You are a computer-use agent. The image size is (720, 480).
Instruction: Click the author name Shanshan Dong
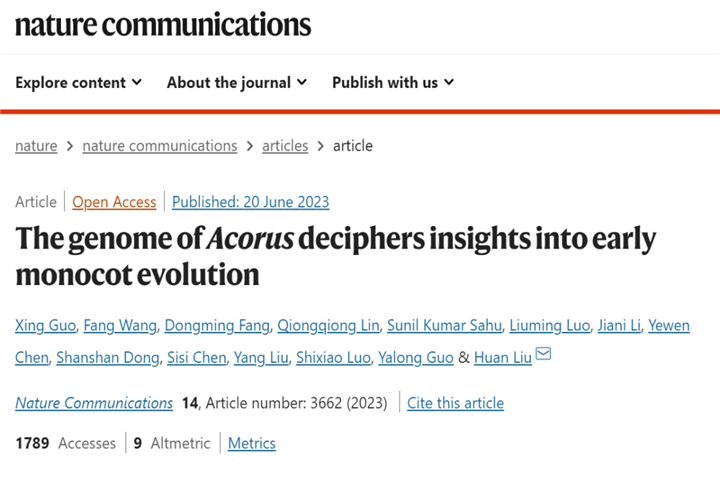108,358
